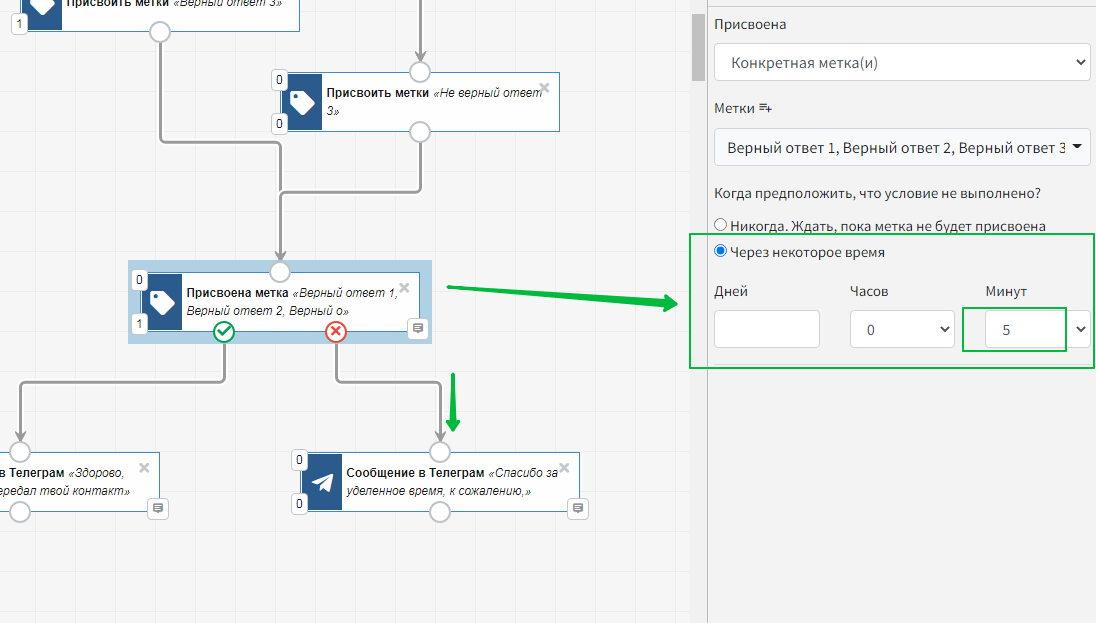Remove the 'Не верный ответ 3' block
Viewport: 1096px width, 623px height.
click(x=544, y=87)
